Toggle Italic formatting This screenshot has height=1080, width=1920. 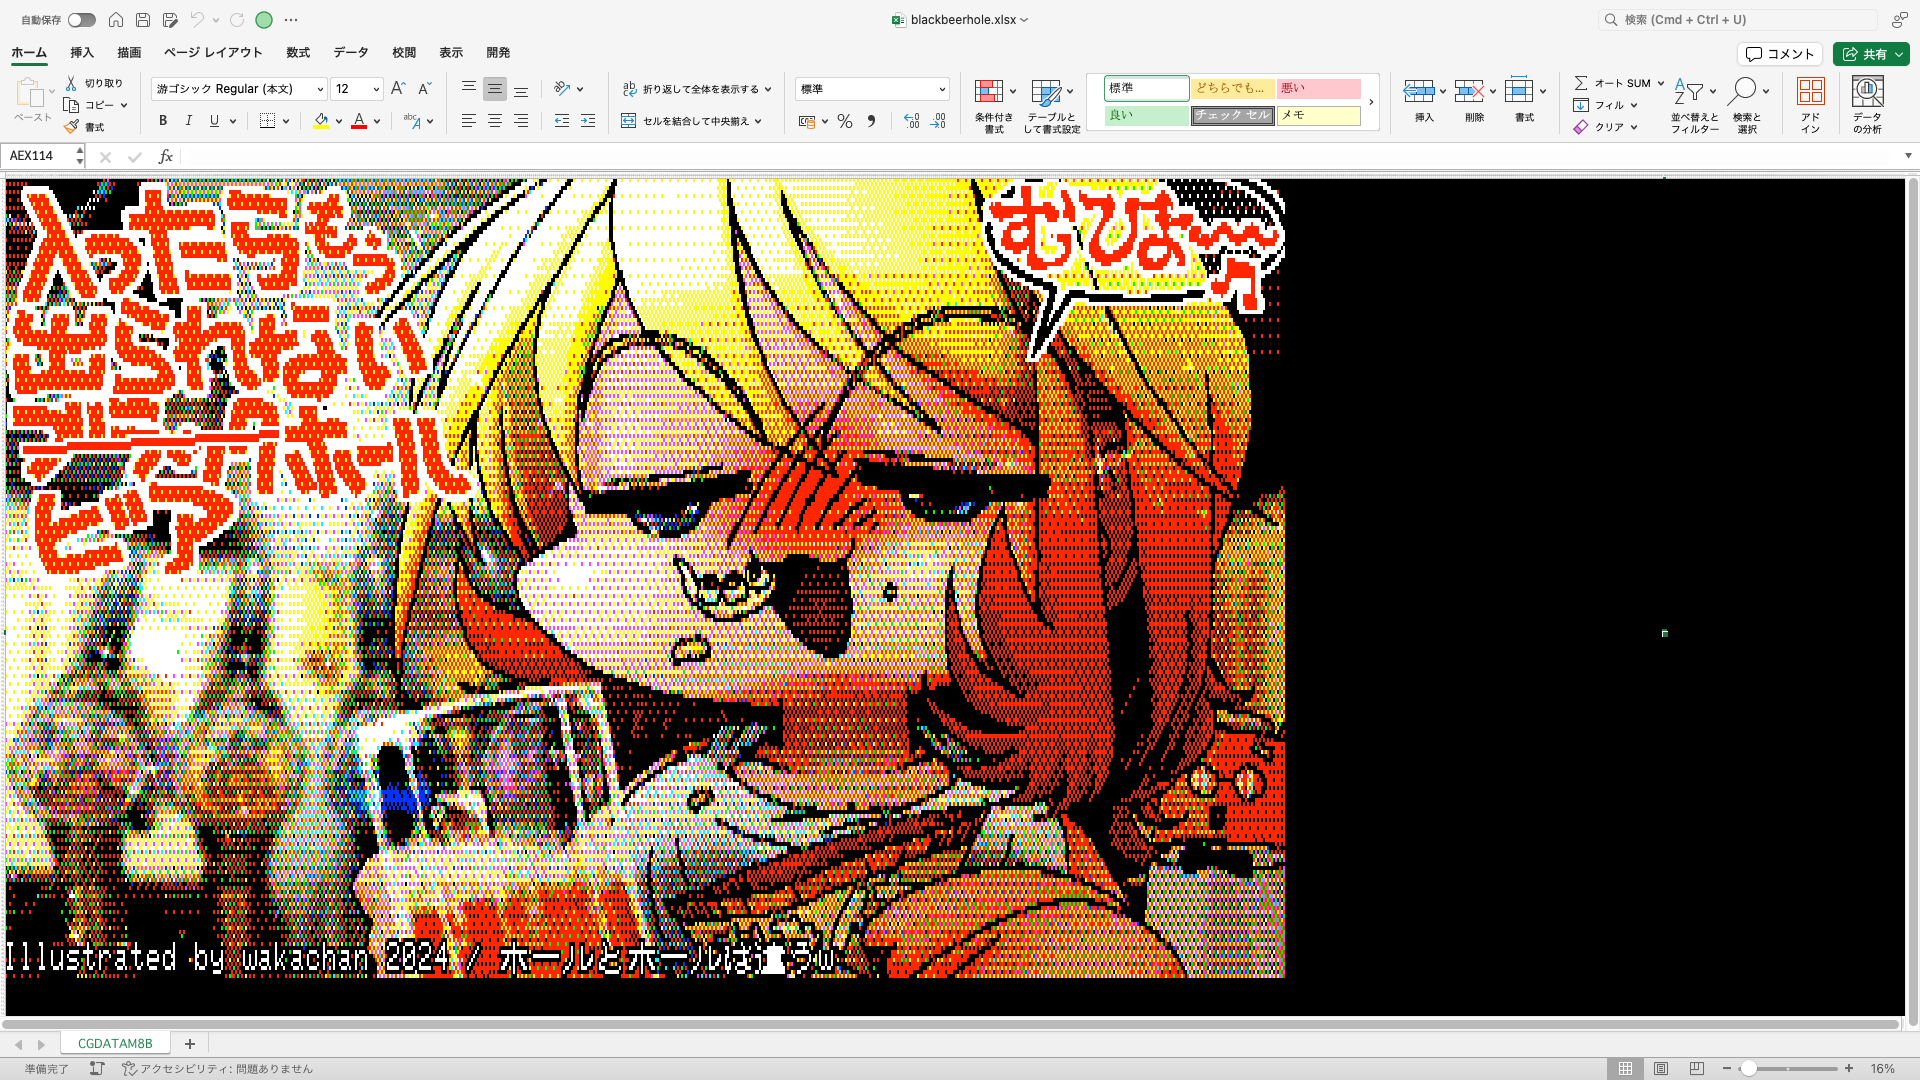(x=189, y=121)
